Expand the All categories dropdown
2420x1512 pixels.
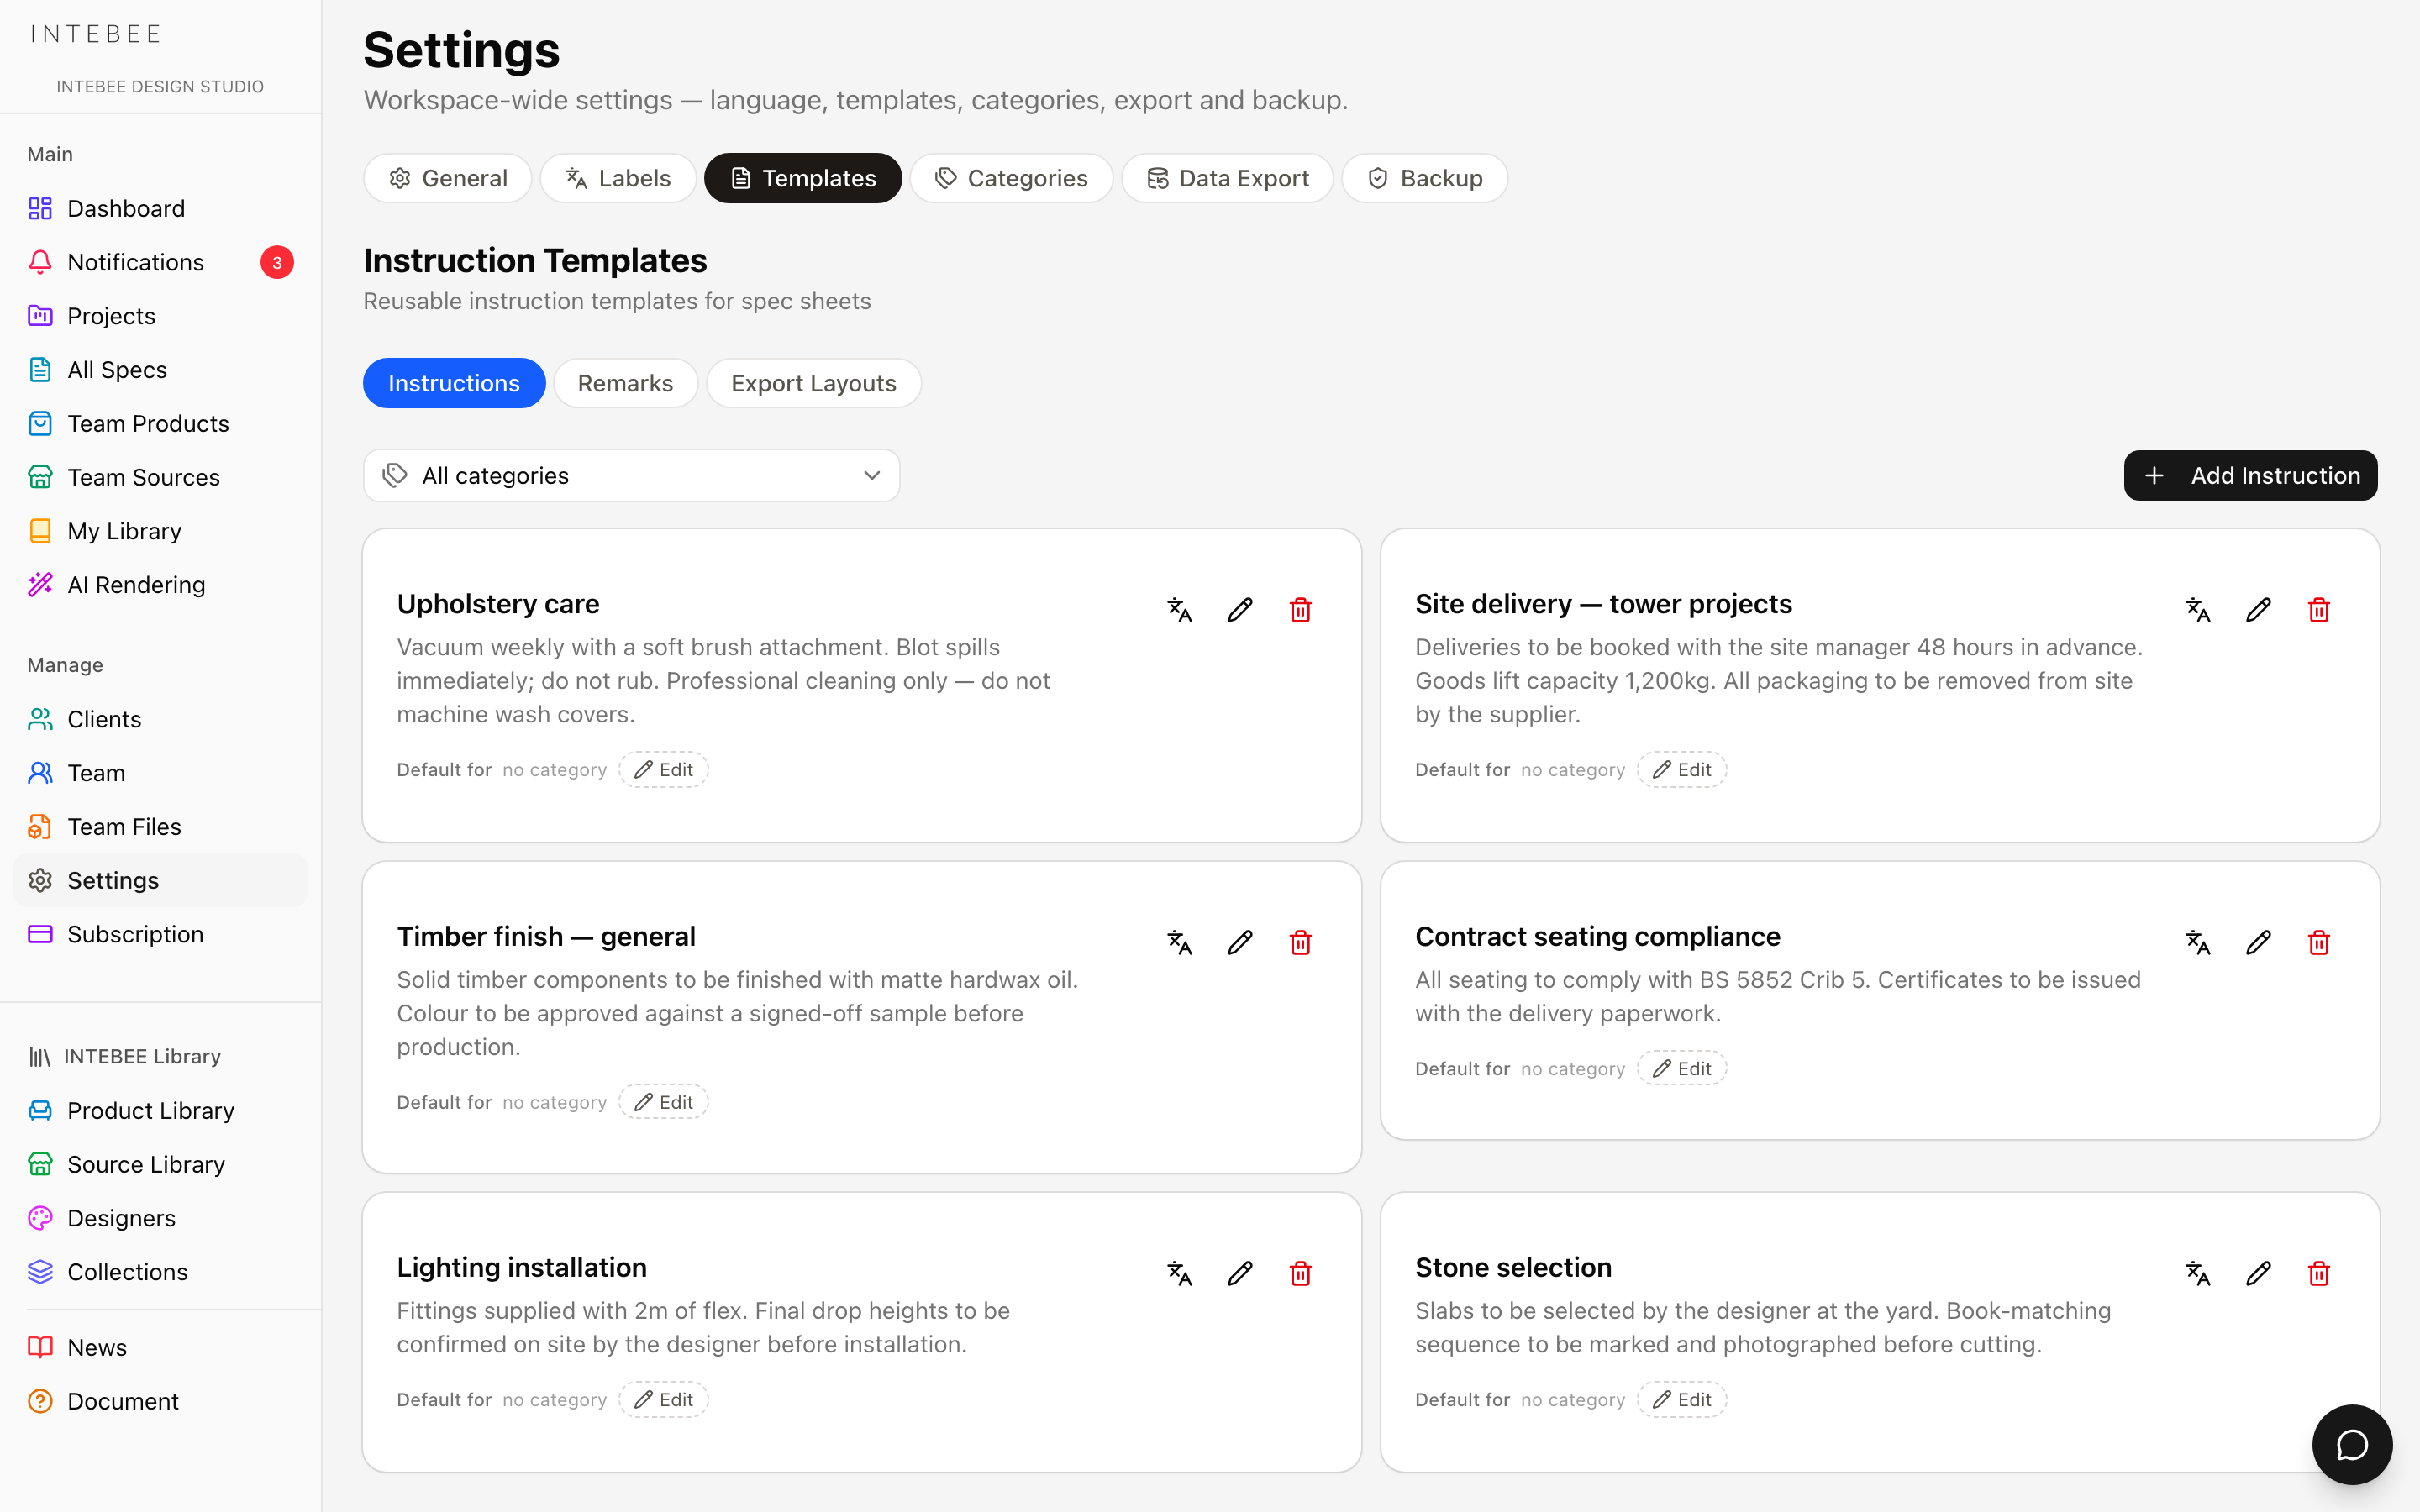[x=631, y=475]
